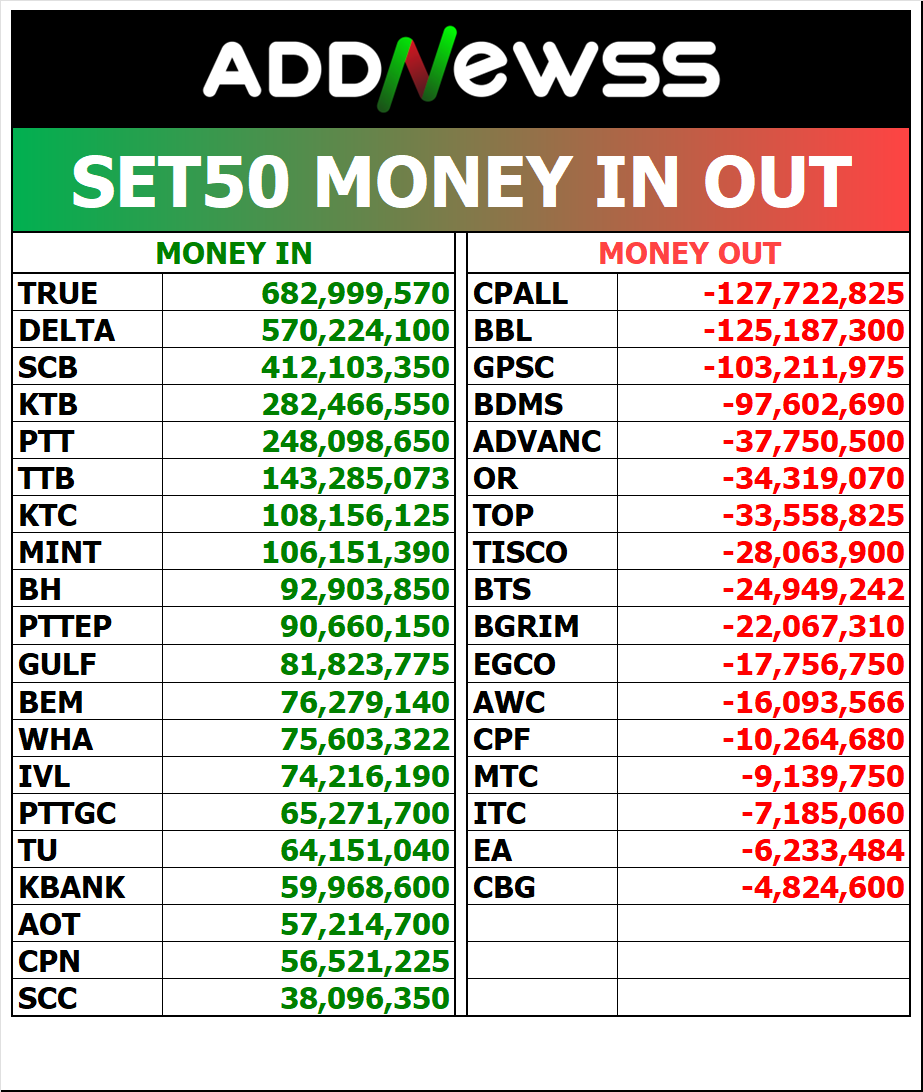The width and height of the screenshot is (923, 1092).
Task: Select the MONEY OUT column header
Action: point(689,254)
